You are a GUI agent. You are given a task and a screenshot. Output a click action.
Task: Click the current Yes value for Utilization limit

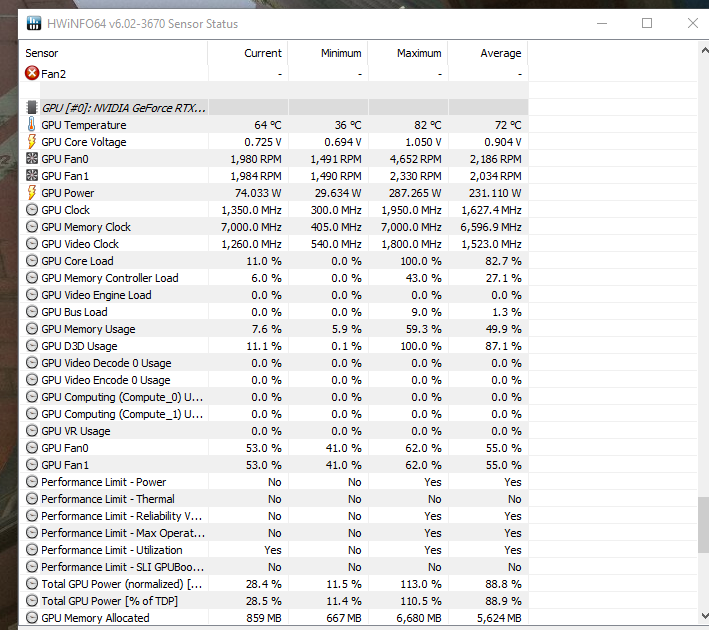point(273,550)
